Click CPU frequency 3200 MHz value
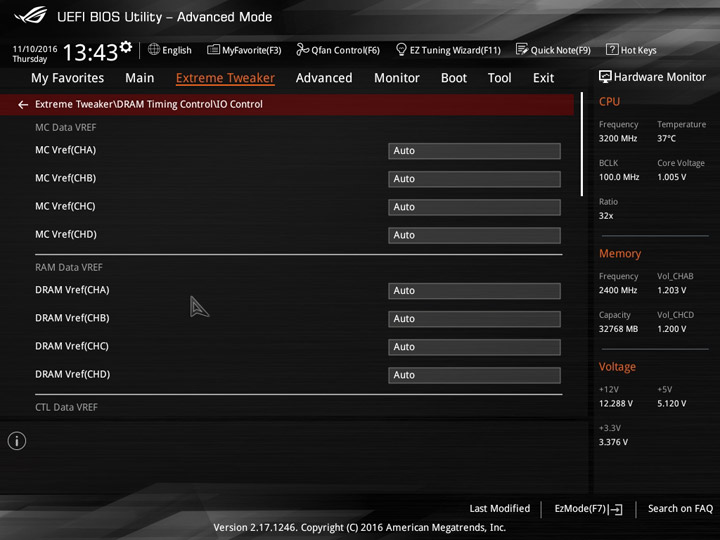 coord(618,138)
